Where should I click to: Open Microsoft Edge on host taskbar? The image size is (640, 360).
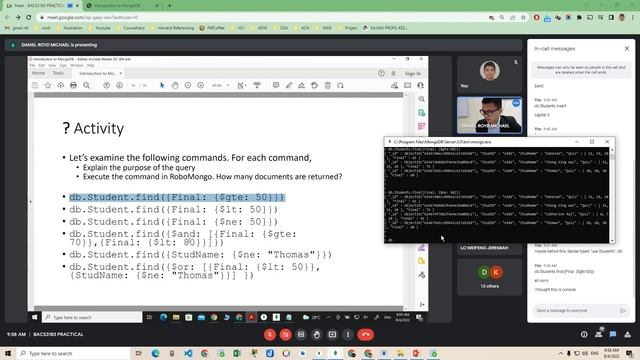[x=156, y=353]
